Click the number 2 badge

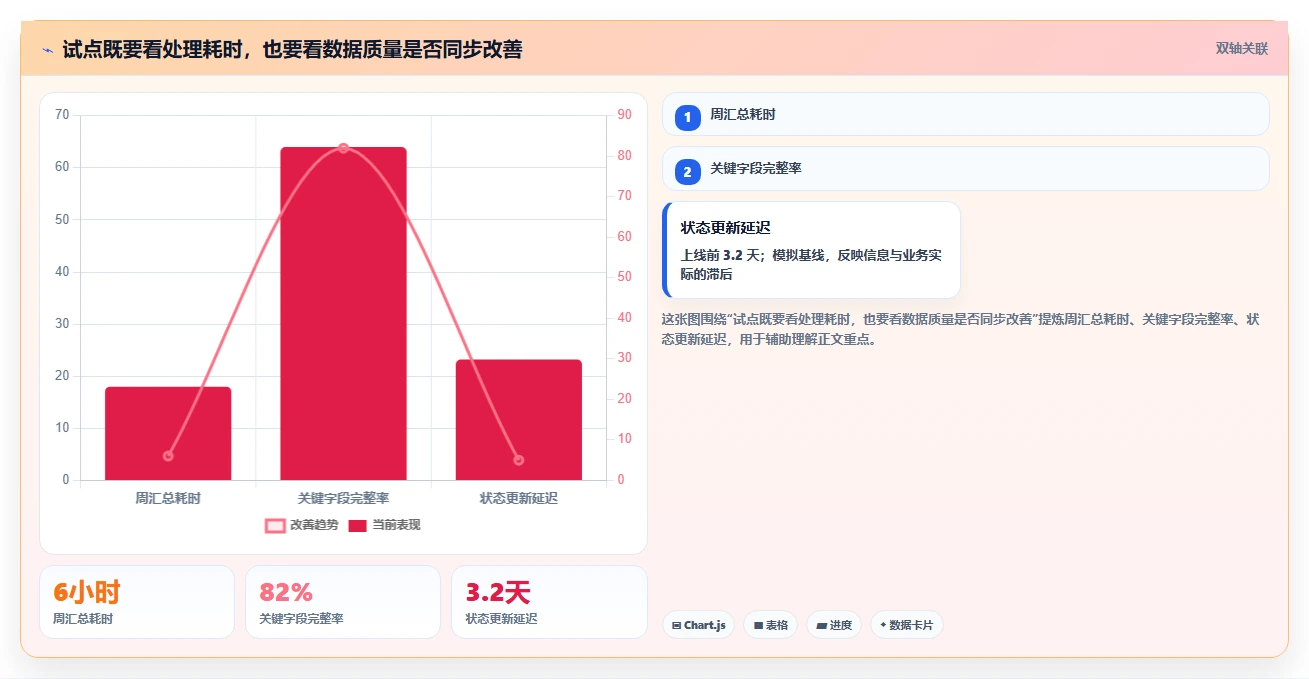(x=687, y=172)
